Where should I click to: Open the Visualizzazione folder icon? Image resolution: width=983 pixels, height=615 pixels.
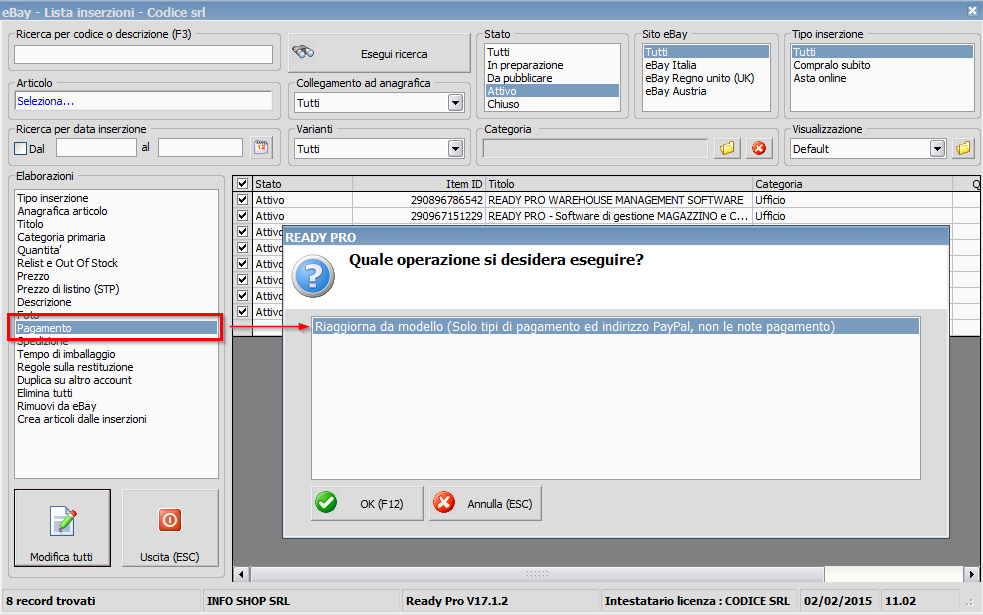pos(963,149)
